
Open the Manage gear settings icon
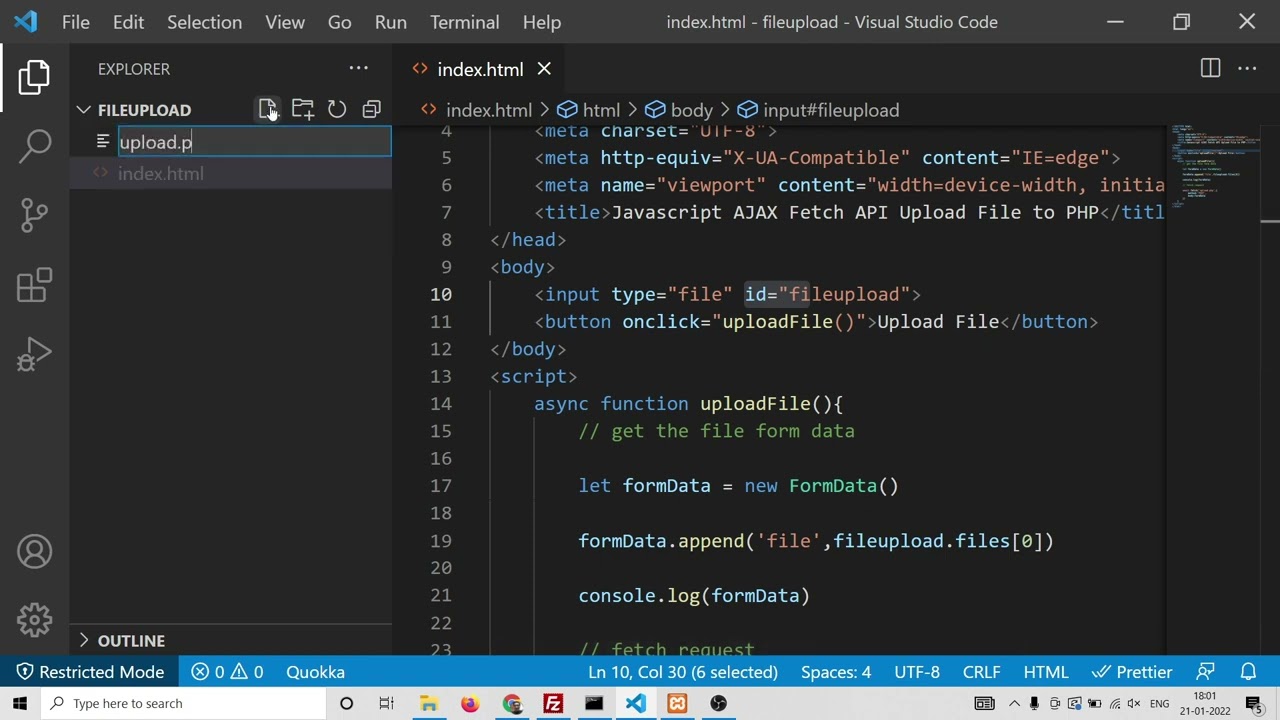click(x=34, y=620)
